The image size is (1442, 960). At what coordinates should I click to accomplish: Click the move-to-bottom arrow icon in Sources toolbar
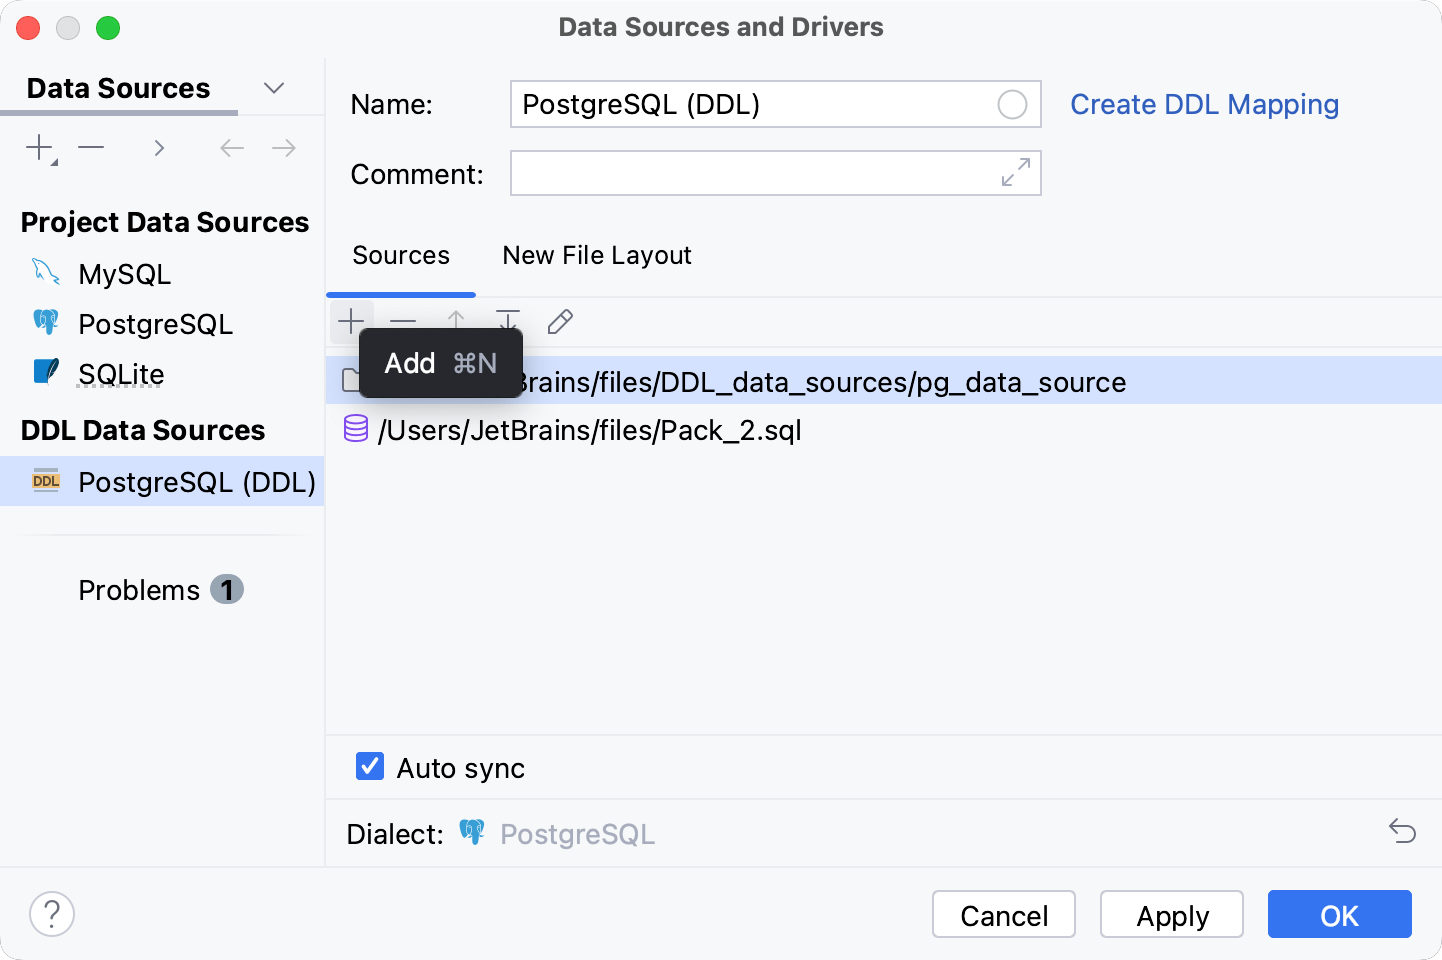pyautogui.click(x=508, y=321)
